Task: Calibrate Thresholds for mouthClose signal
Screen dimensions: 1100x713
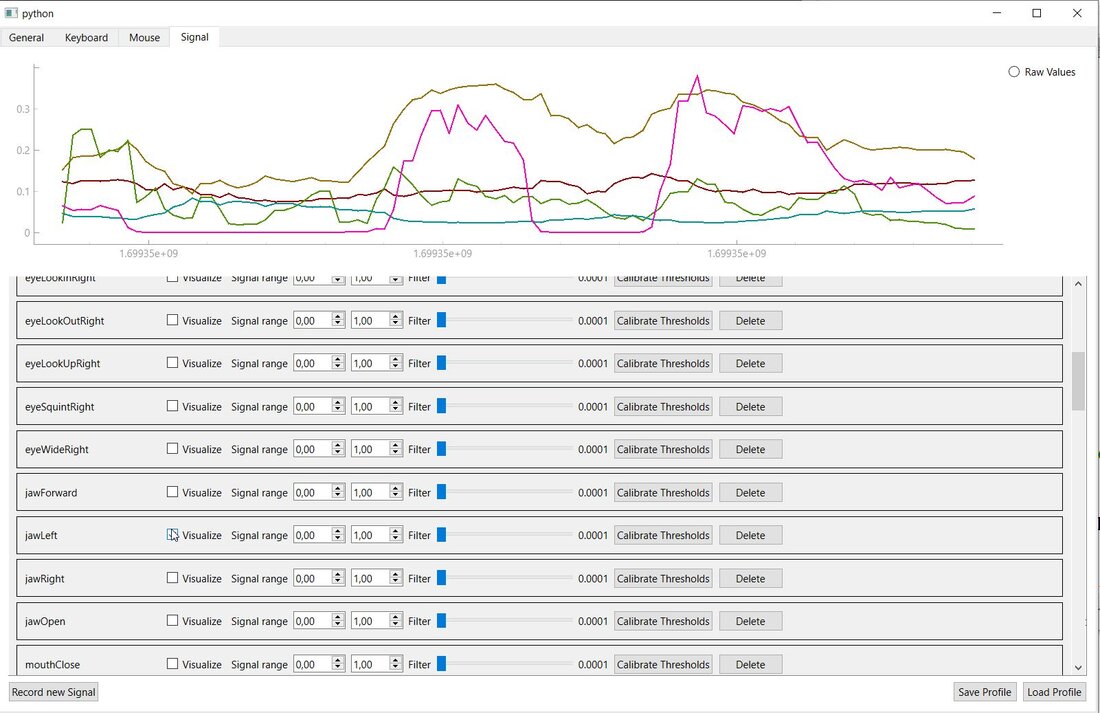Action: (663, 664)
